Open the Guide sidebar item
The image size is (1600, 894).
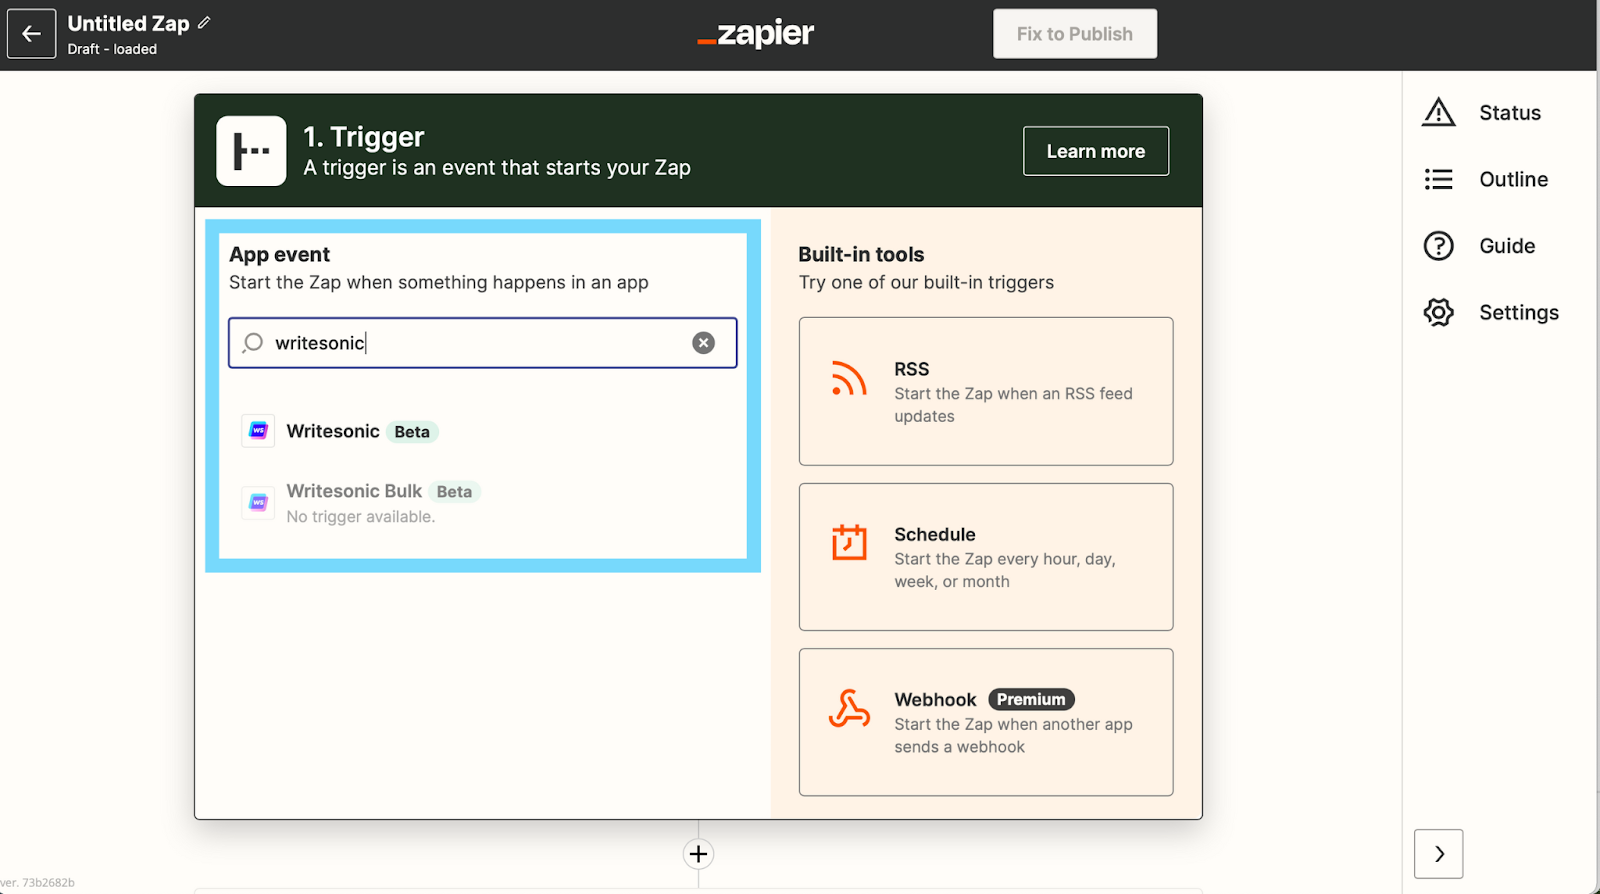[x=1481, y=246]
